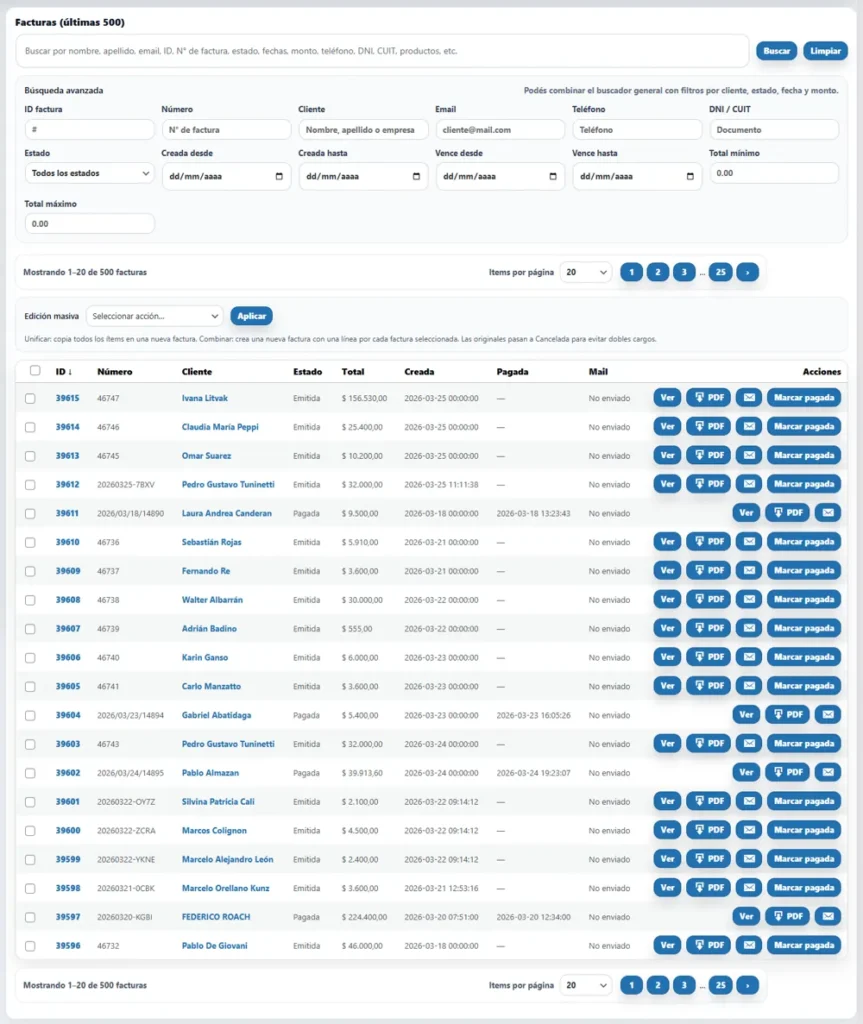Image resolution: width=863 pixels, height=1024 pixels.
Task: Check the box for invoice 39600
Action: click(x=31, y=830)
